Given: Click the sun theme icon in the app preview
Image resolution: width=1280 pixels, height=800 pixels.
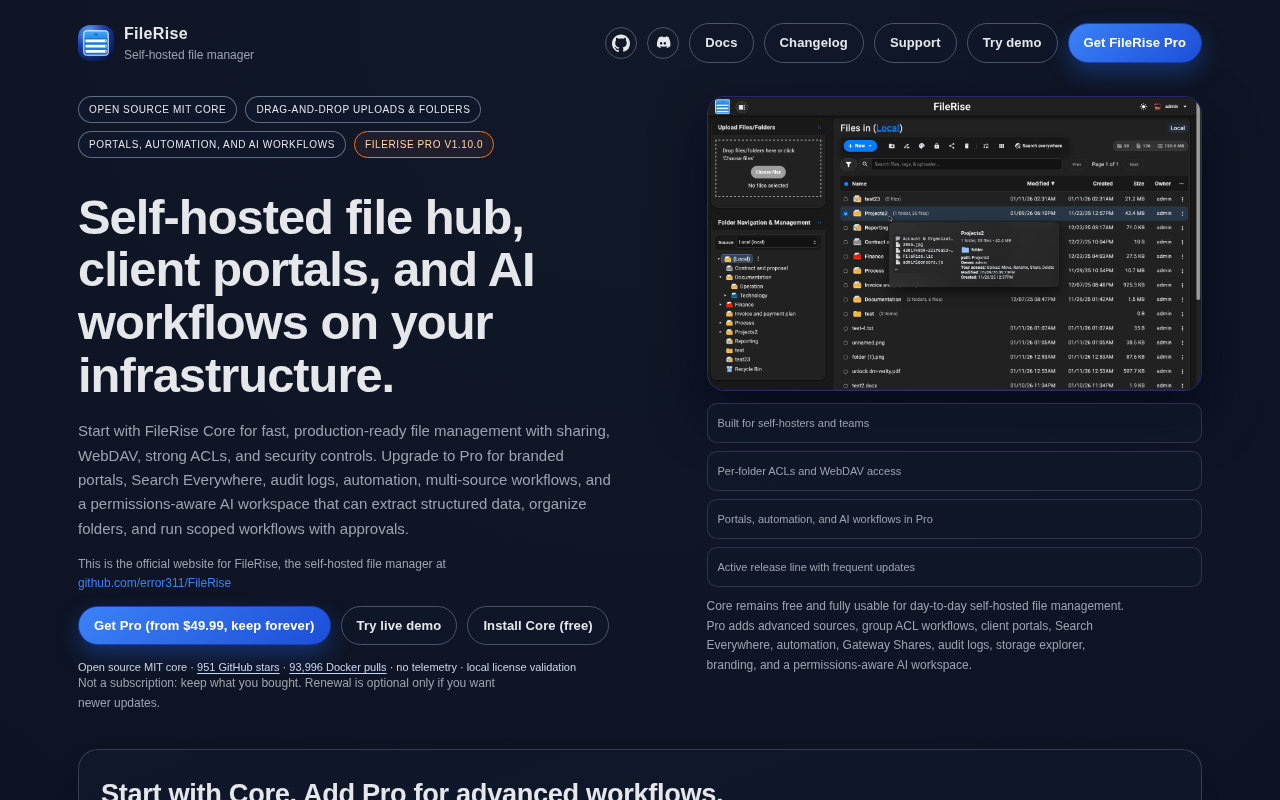Looking at the screenshot, I should pyautogui.click(x=1143, y=106).
